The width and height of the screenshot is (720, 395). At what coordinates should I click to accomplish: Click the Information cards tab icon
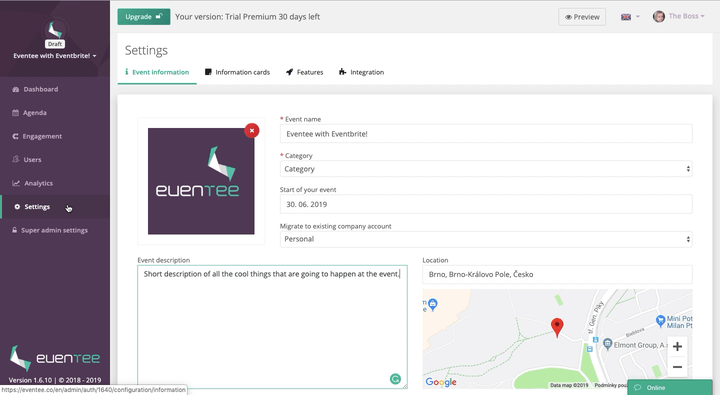(208, 72)
